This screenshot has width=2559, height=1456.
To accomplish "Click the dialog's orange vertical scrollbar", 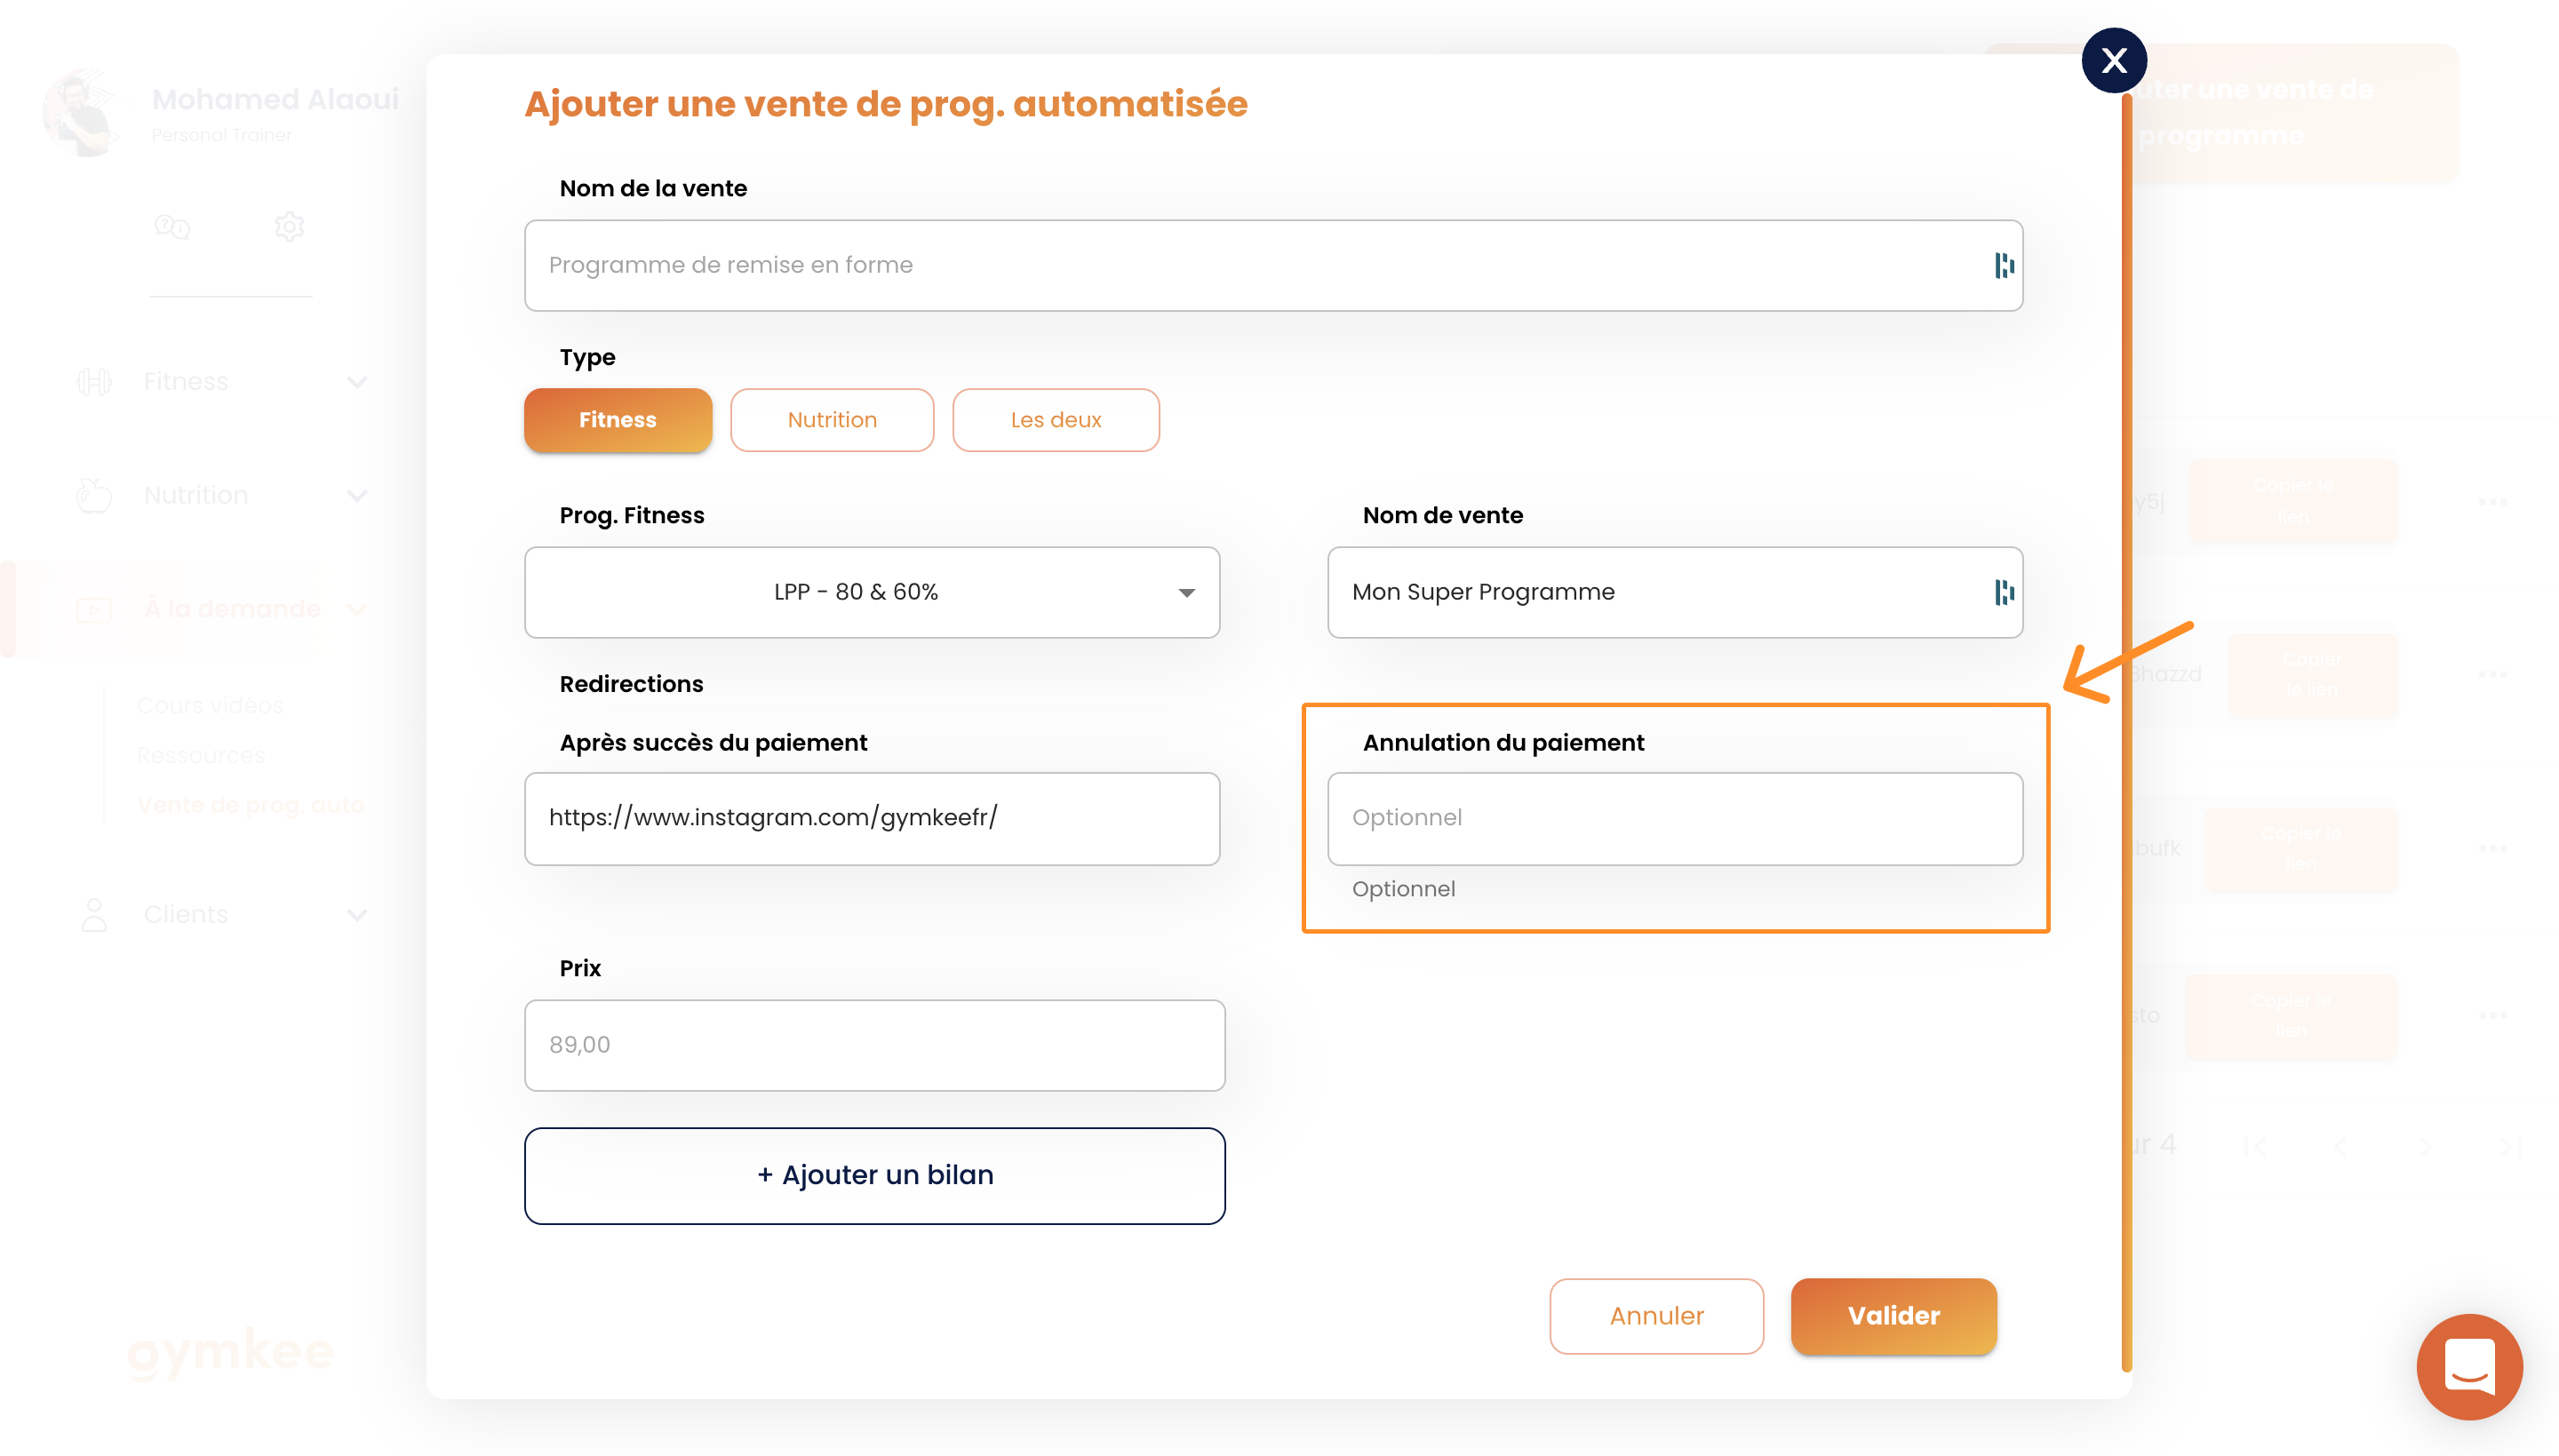I will pos(2126,730).
